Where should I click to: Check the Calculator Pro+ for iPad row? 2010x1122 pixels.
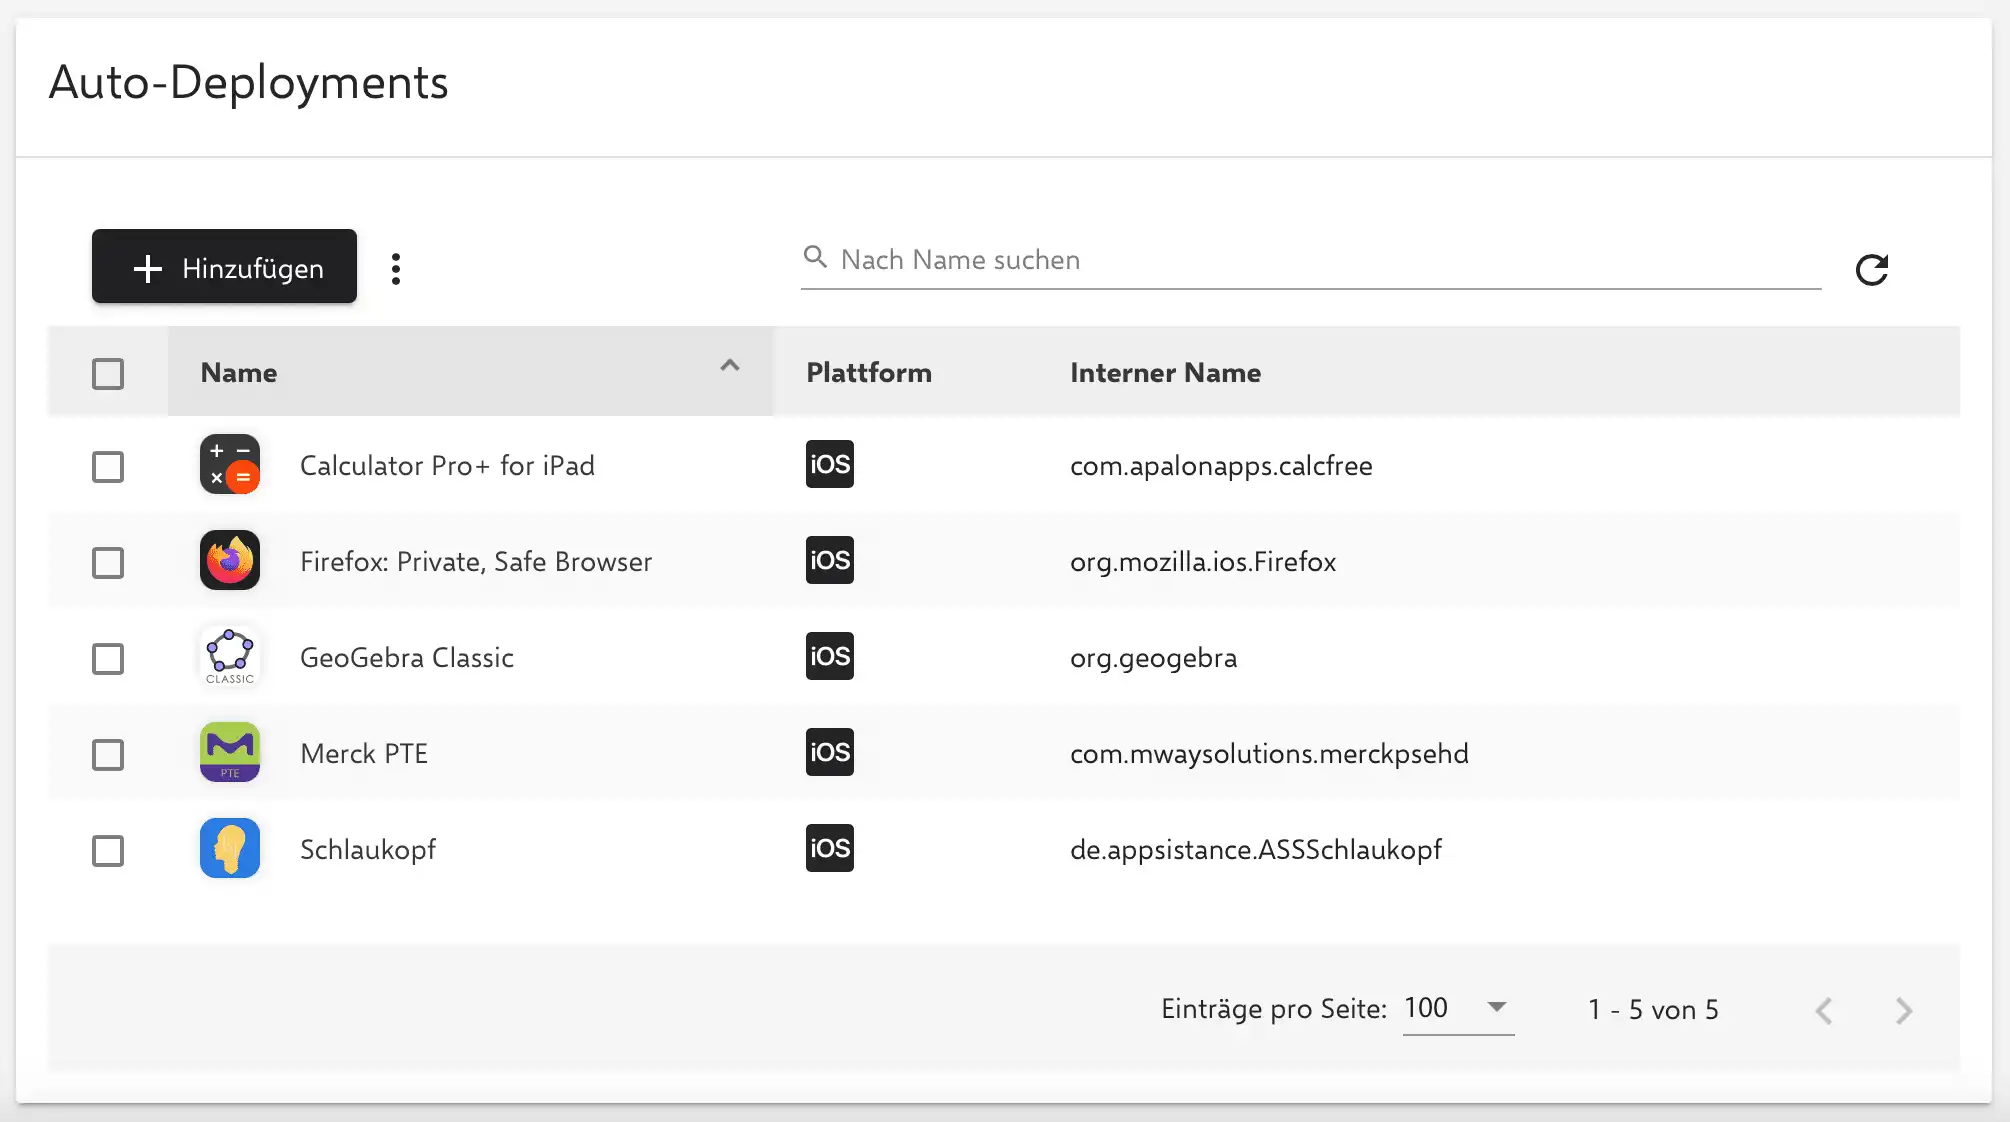108,467
